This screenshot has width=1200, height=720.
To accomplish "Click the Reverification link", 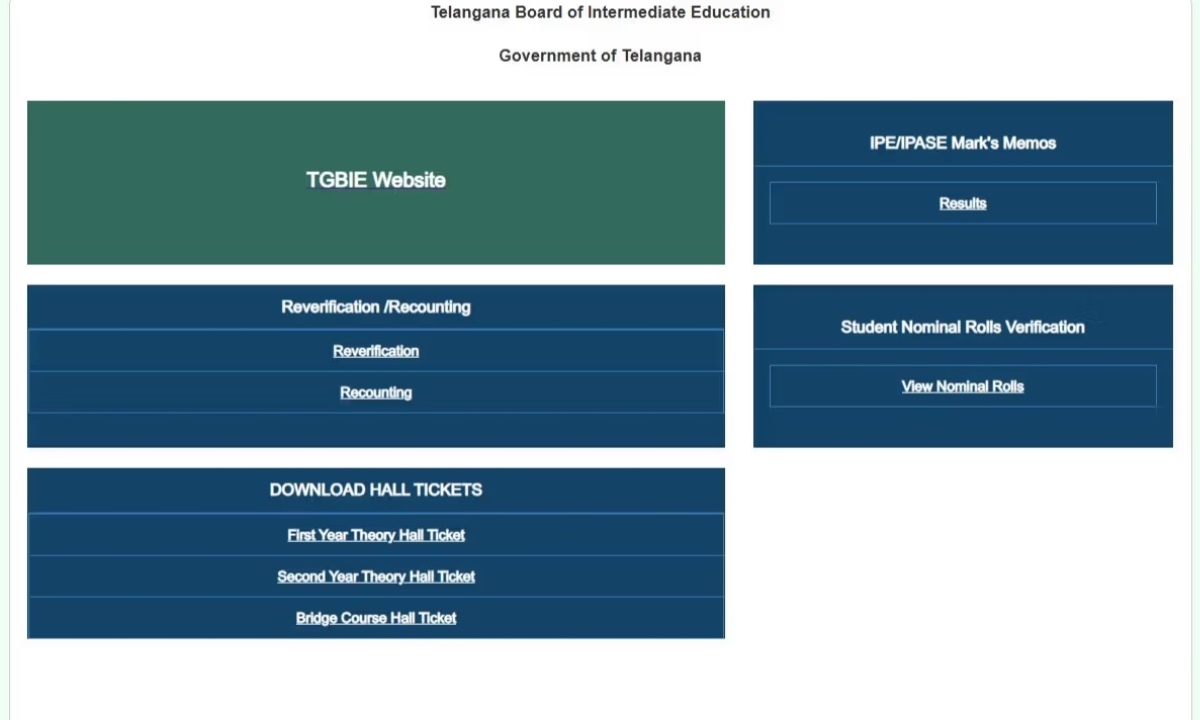I will pos(376,351).
